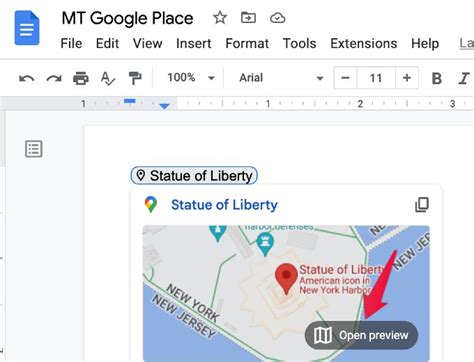Image resolution: width=474 pixels, height=362 pixels.
Task: Select the Paint format tool
Action: tap(135, 78)
